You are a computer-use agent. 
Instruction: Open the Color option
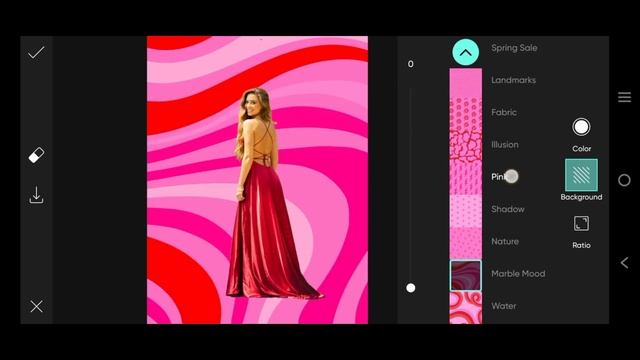click(581, 134)
